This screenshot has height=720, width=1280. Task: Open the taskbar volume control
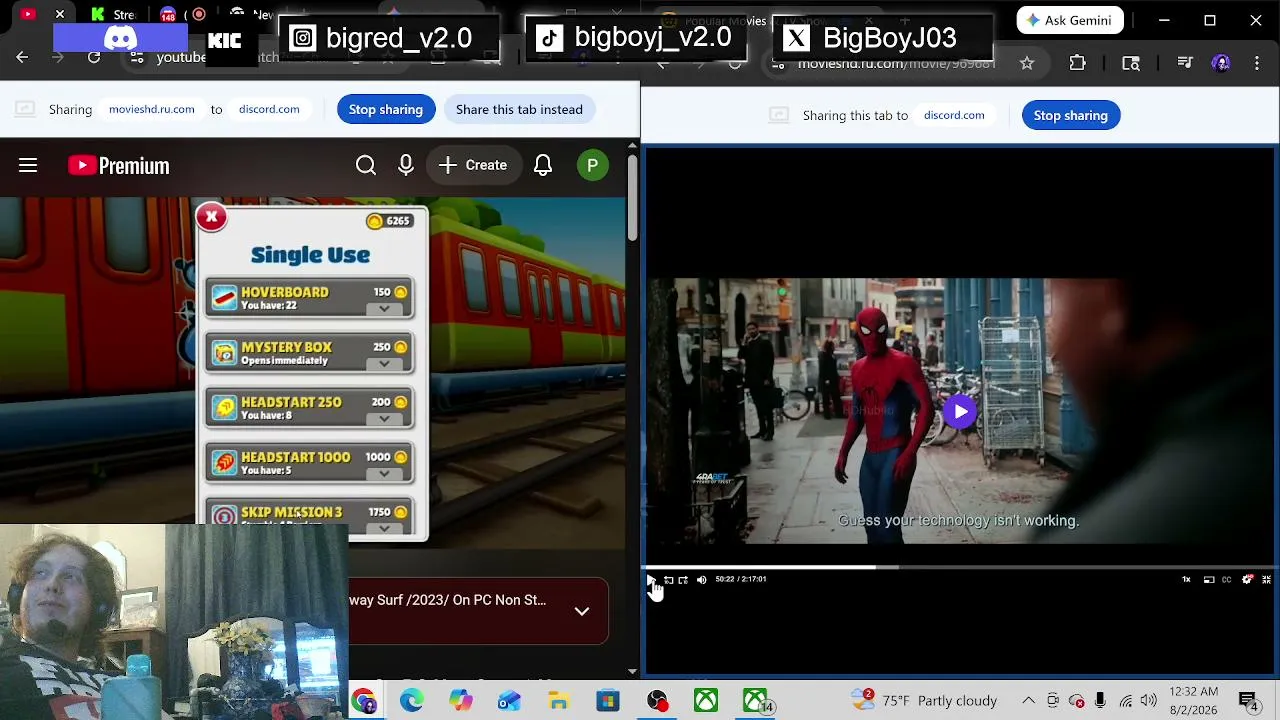(1148, 701)
